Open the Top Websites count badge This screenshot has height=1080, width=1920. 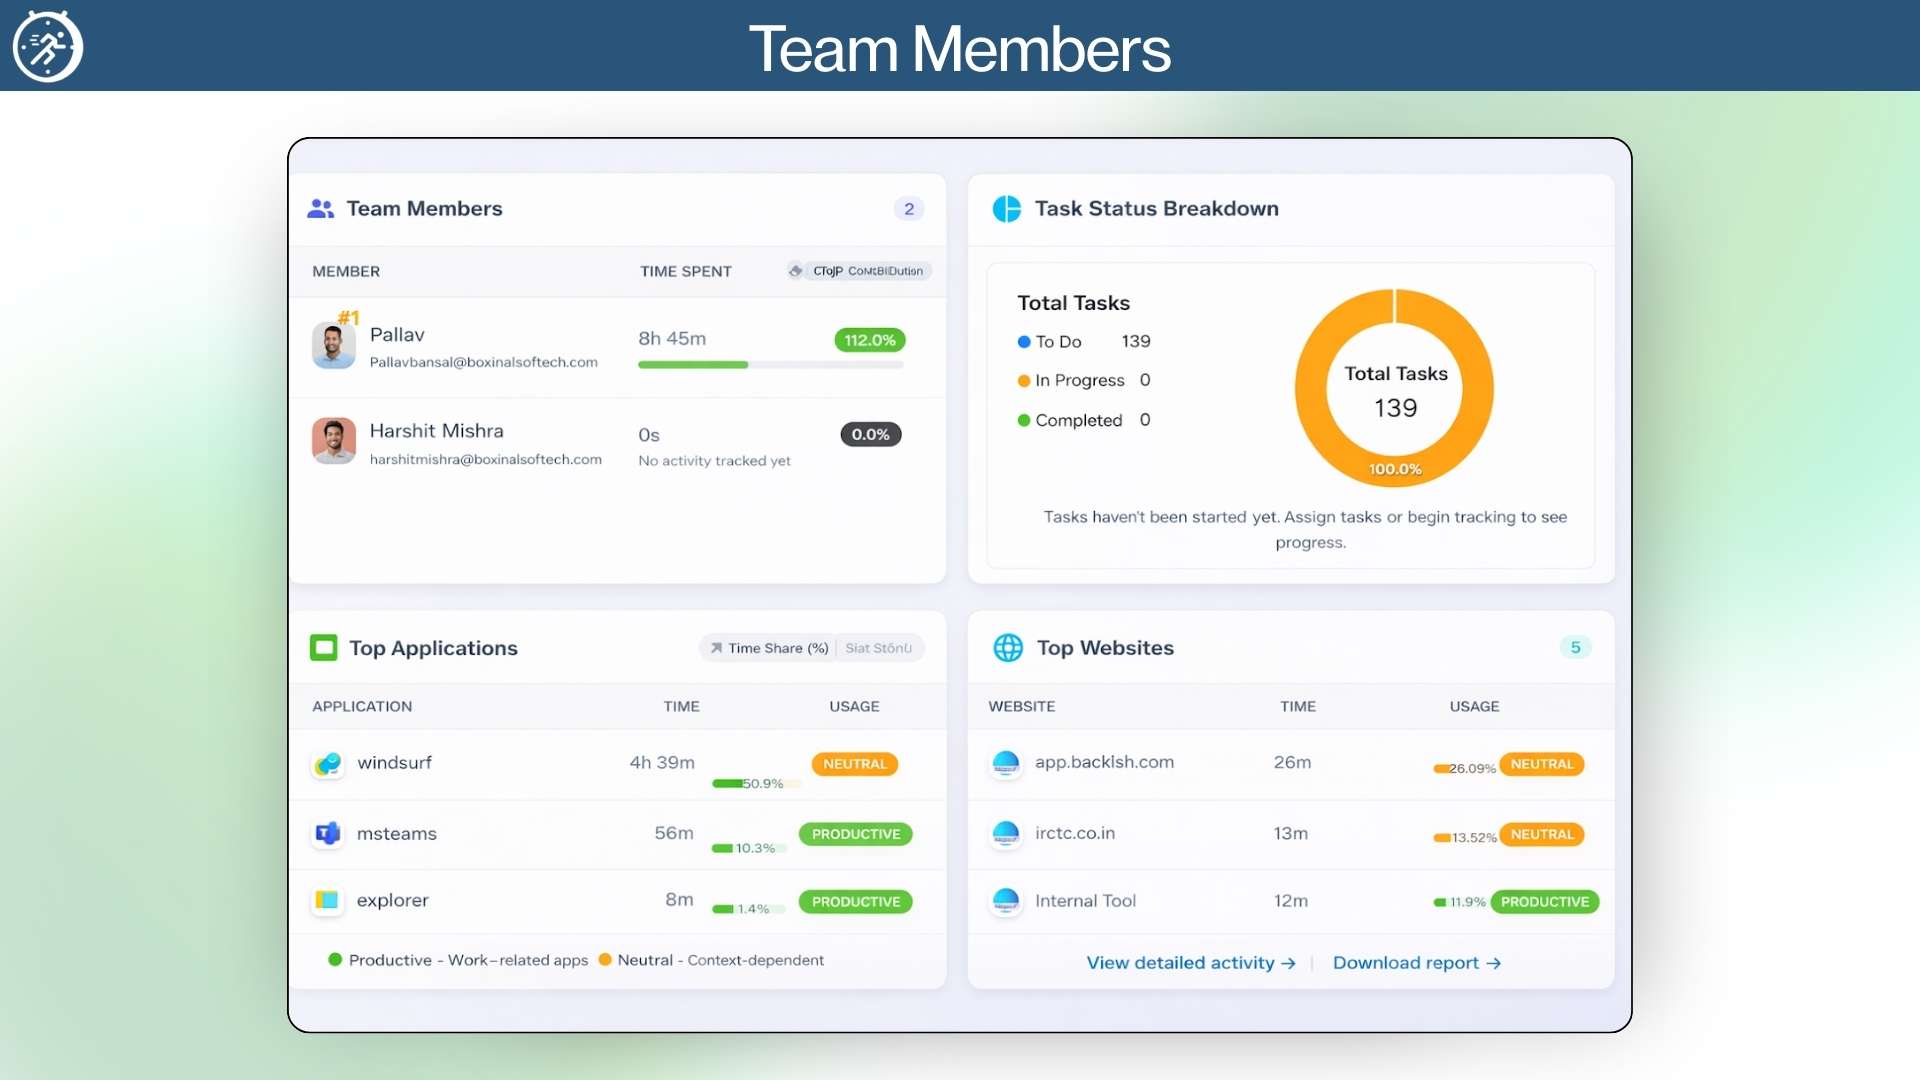click(x=1575, y=647)
